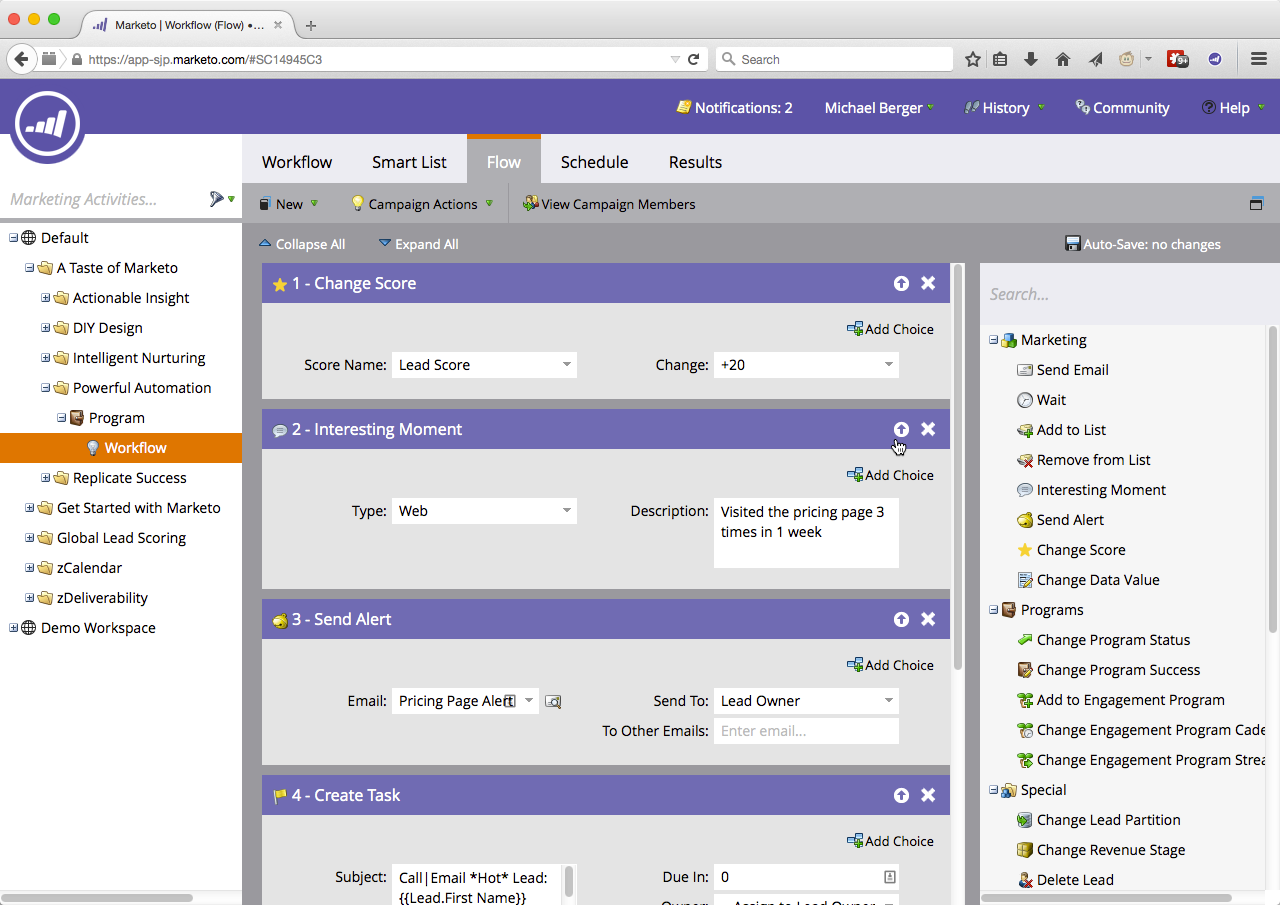
Task: Open the Send To dropdown
Action: (805, 701)
